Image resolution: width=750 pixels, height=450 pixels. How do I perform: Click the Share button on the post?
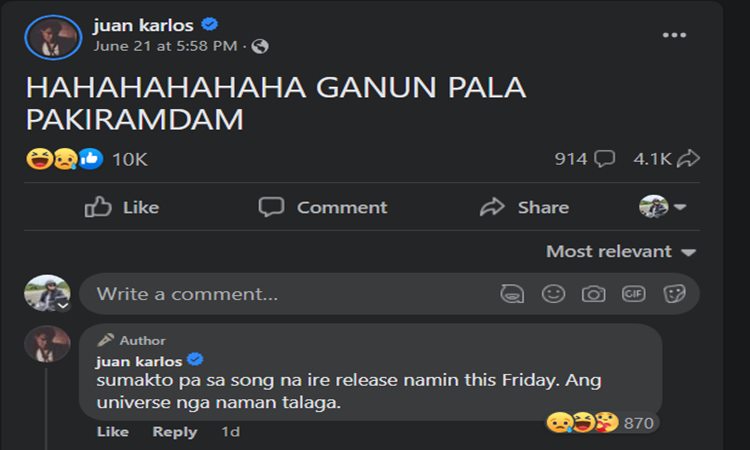pos(524,207)
